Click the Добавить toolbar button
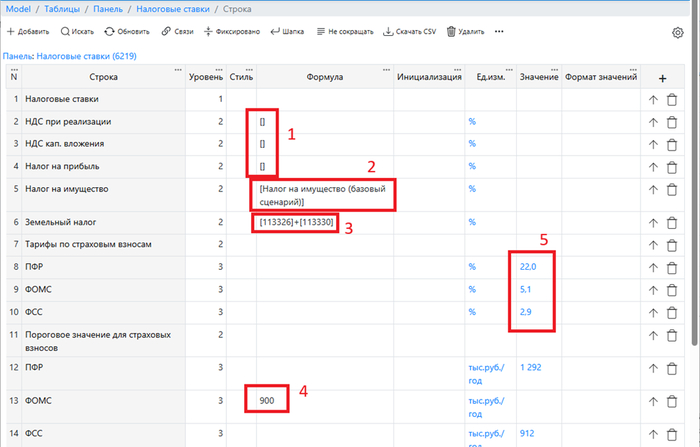Viewport: 700px width, 447px height. tap(27, 32)
